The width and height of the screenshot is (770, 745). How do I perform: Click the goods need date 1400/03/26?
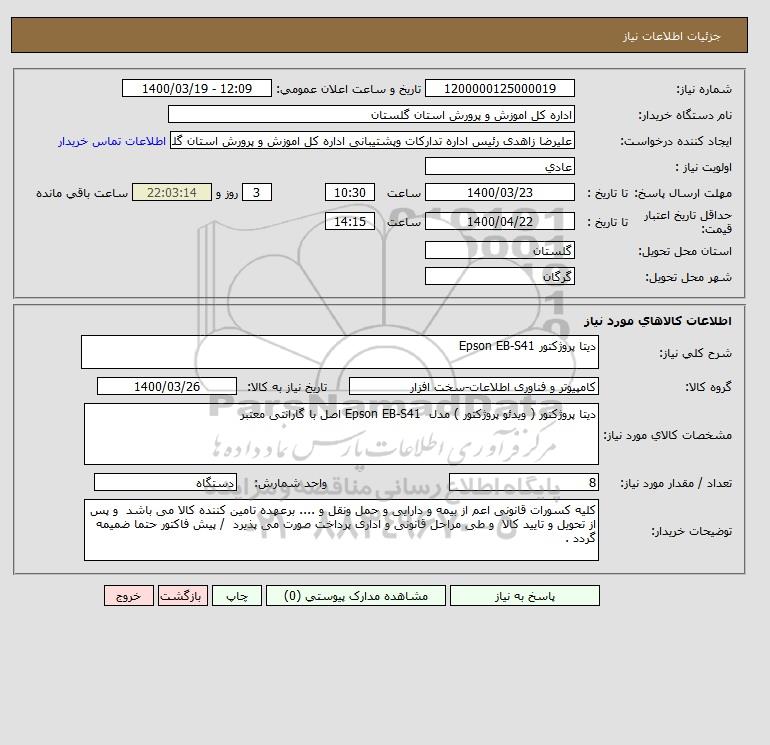coord(166,386)
